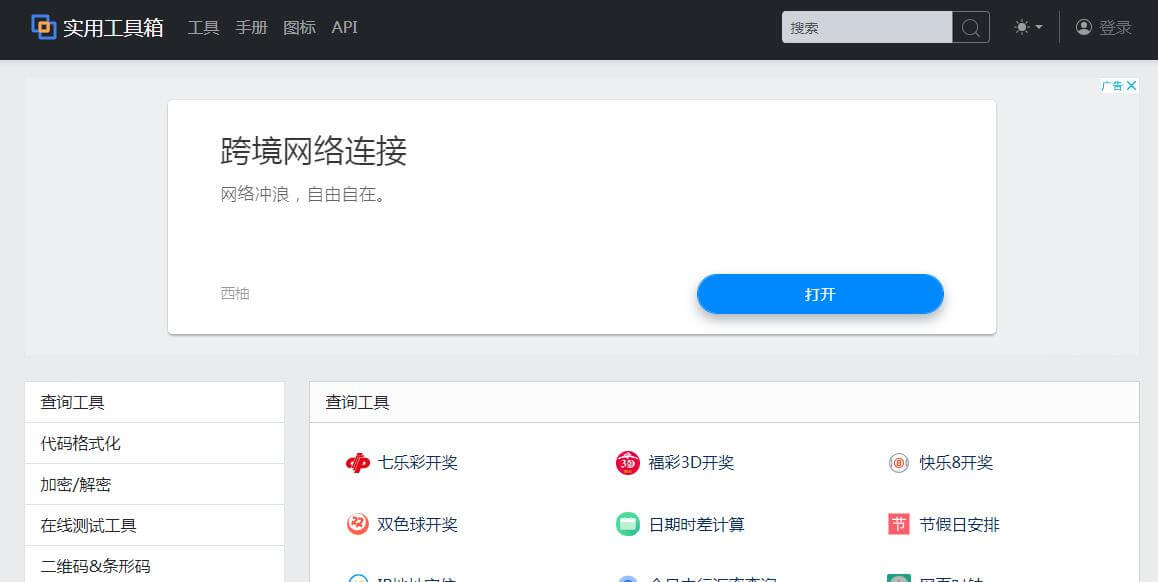The height and width of the screenshot is (582, 1158).
Task: Click the search magnifier icon
Action: pyautogui.click(x=970, y=28)
